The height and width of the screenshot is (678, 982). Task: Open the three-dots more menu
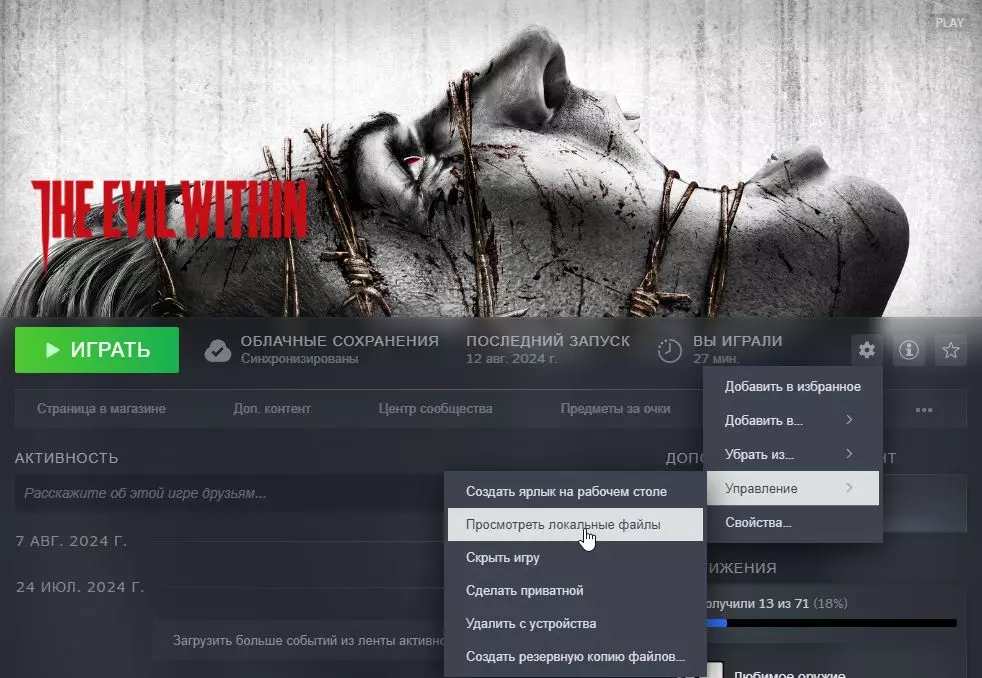[924, 410]
